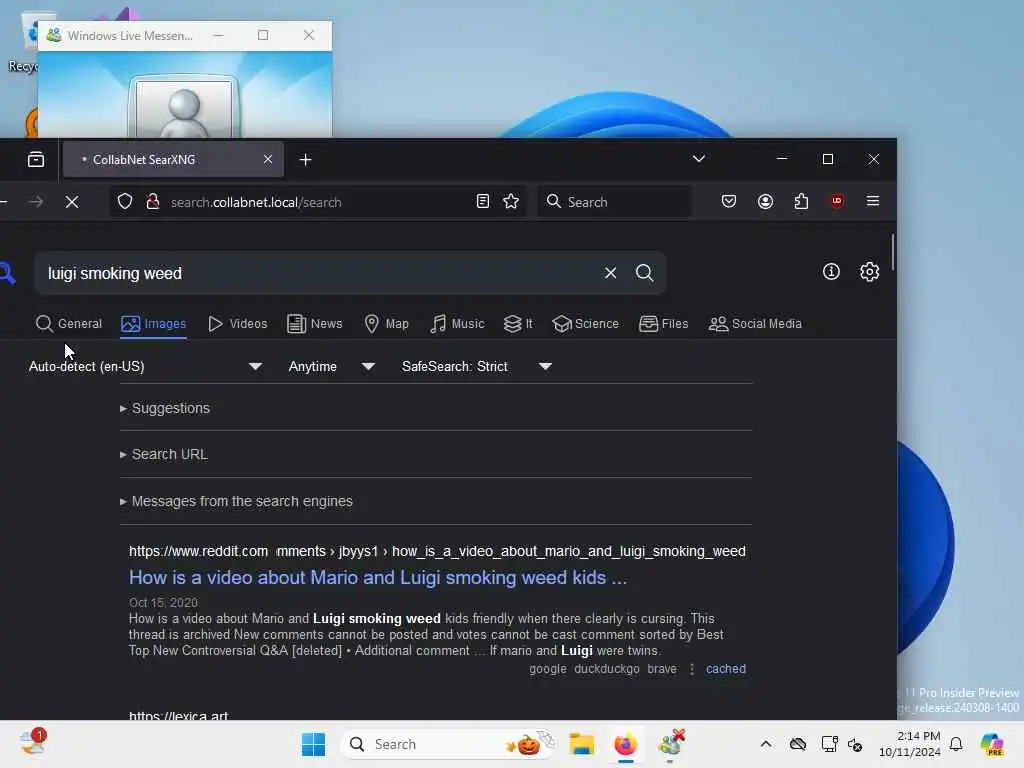Switch to the Map category
This screenshot has height=768, width=1024.
(x=386, y=323)
